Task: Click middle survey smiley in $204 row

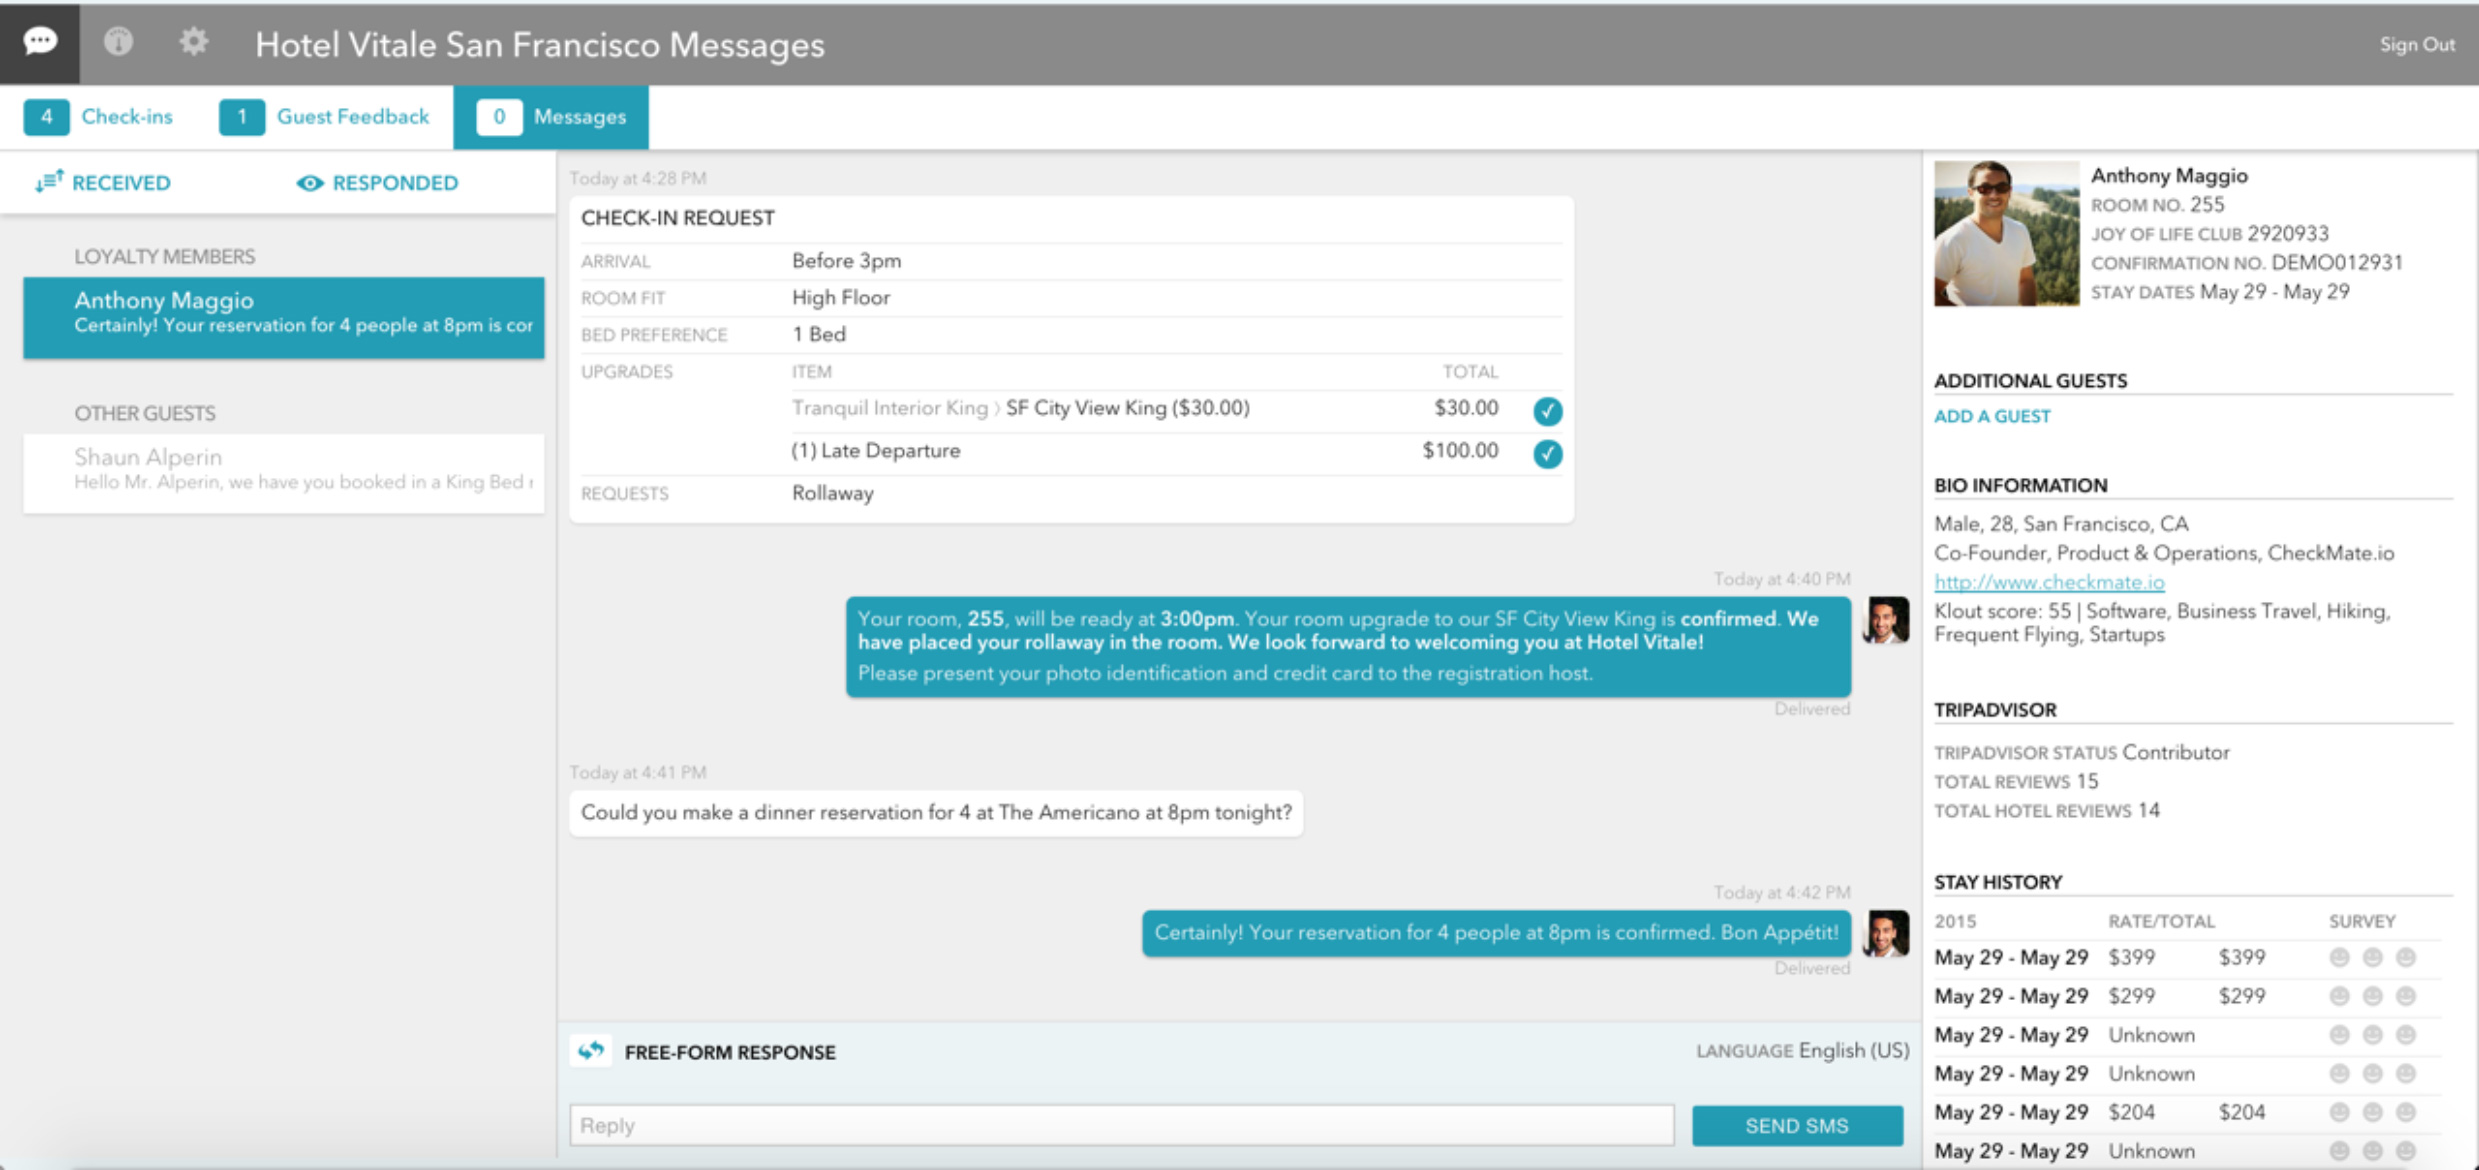Action: tap(2372, 1112)
